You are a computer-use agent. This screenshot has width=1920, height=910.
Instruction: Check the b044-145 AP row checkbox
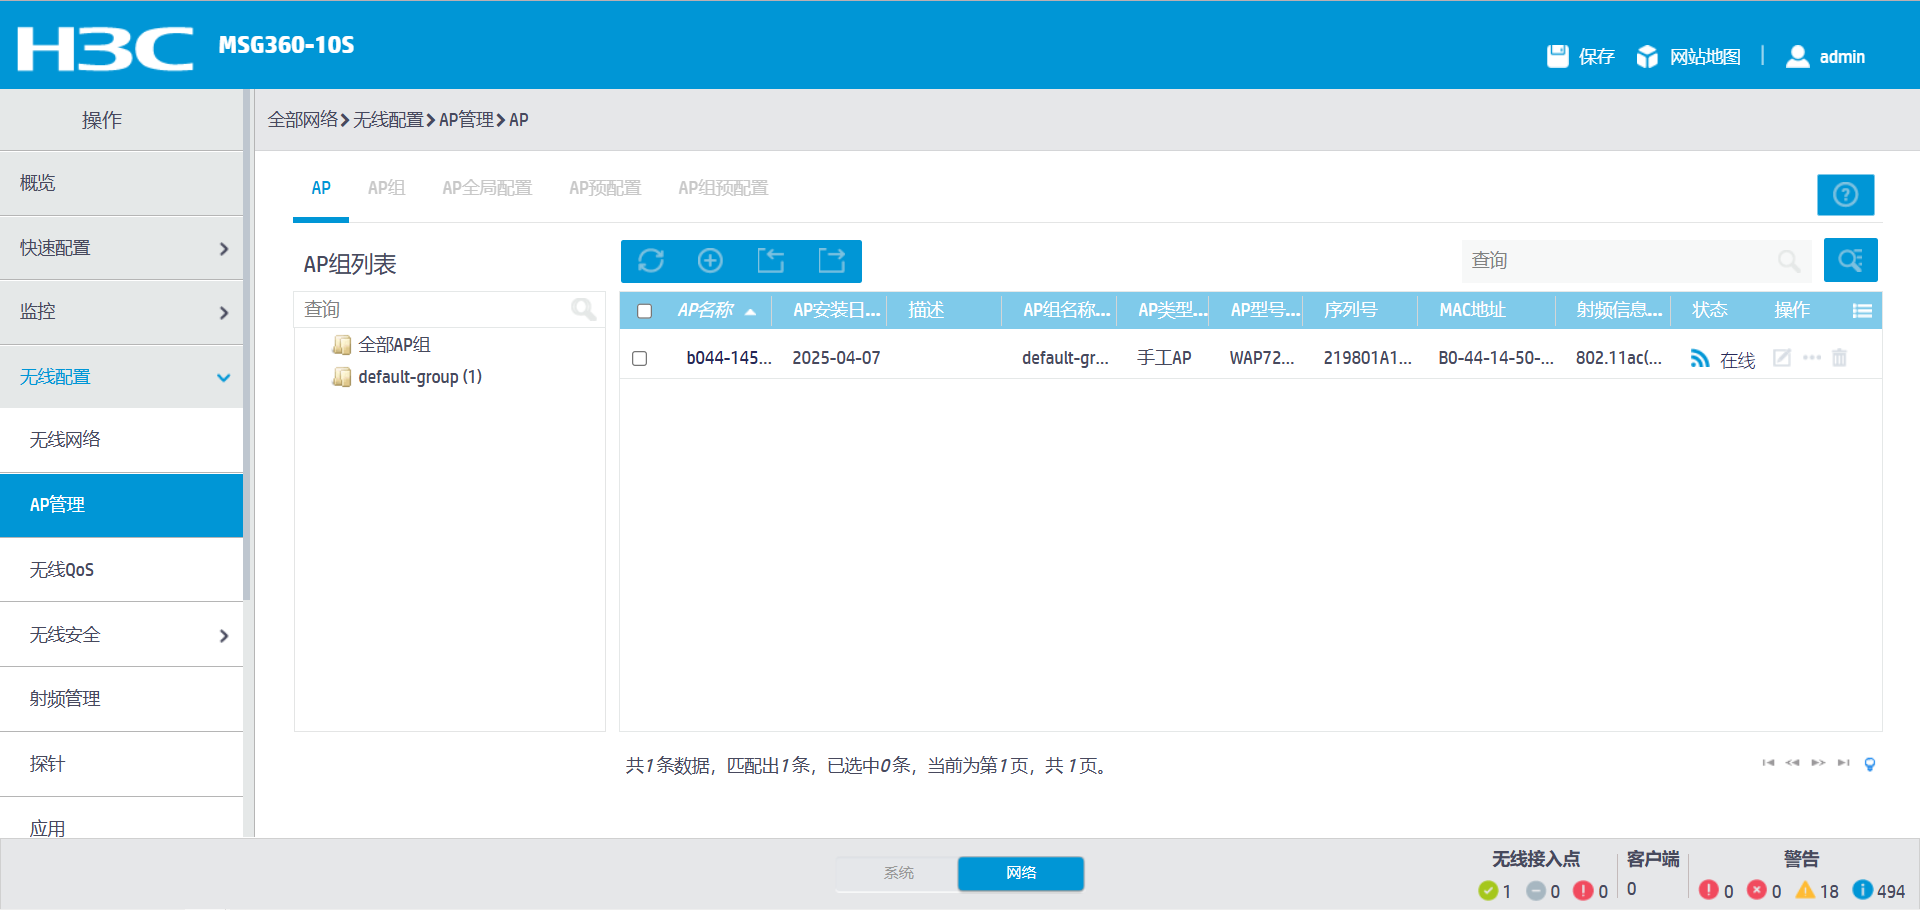640,358
